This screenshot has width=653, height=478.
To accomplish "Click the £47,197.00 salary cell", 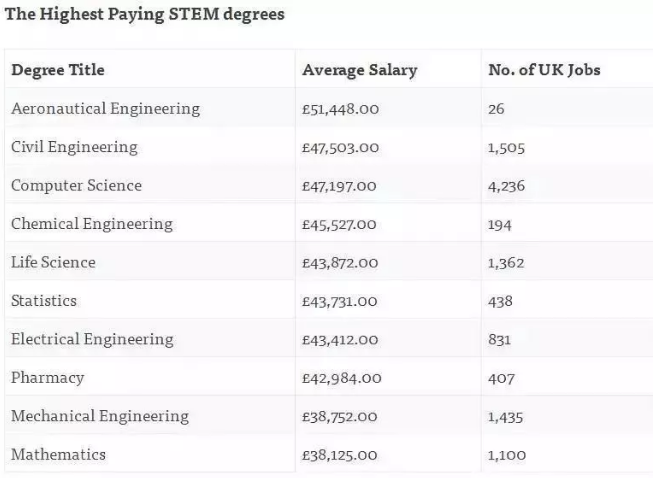I will pyautogui.click(x=340, y=186).
